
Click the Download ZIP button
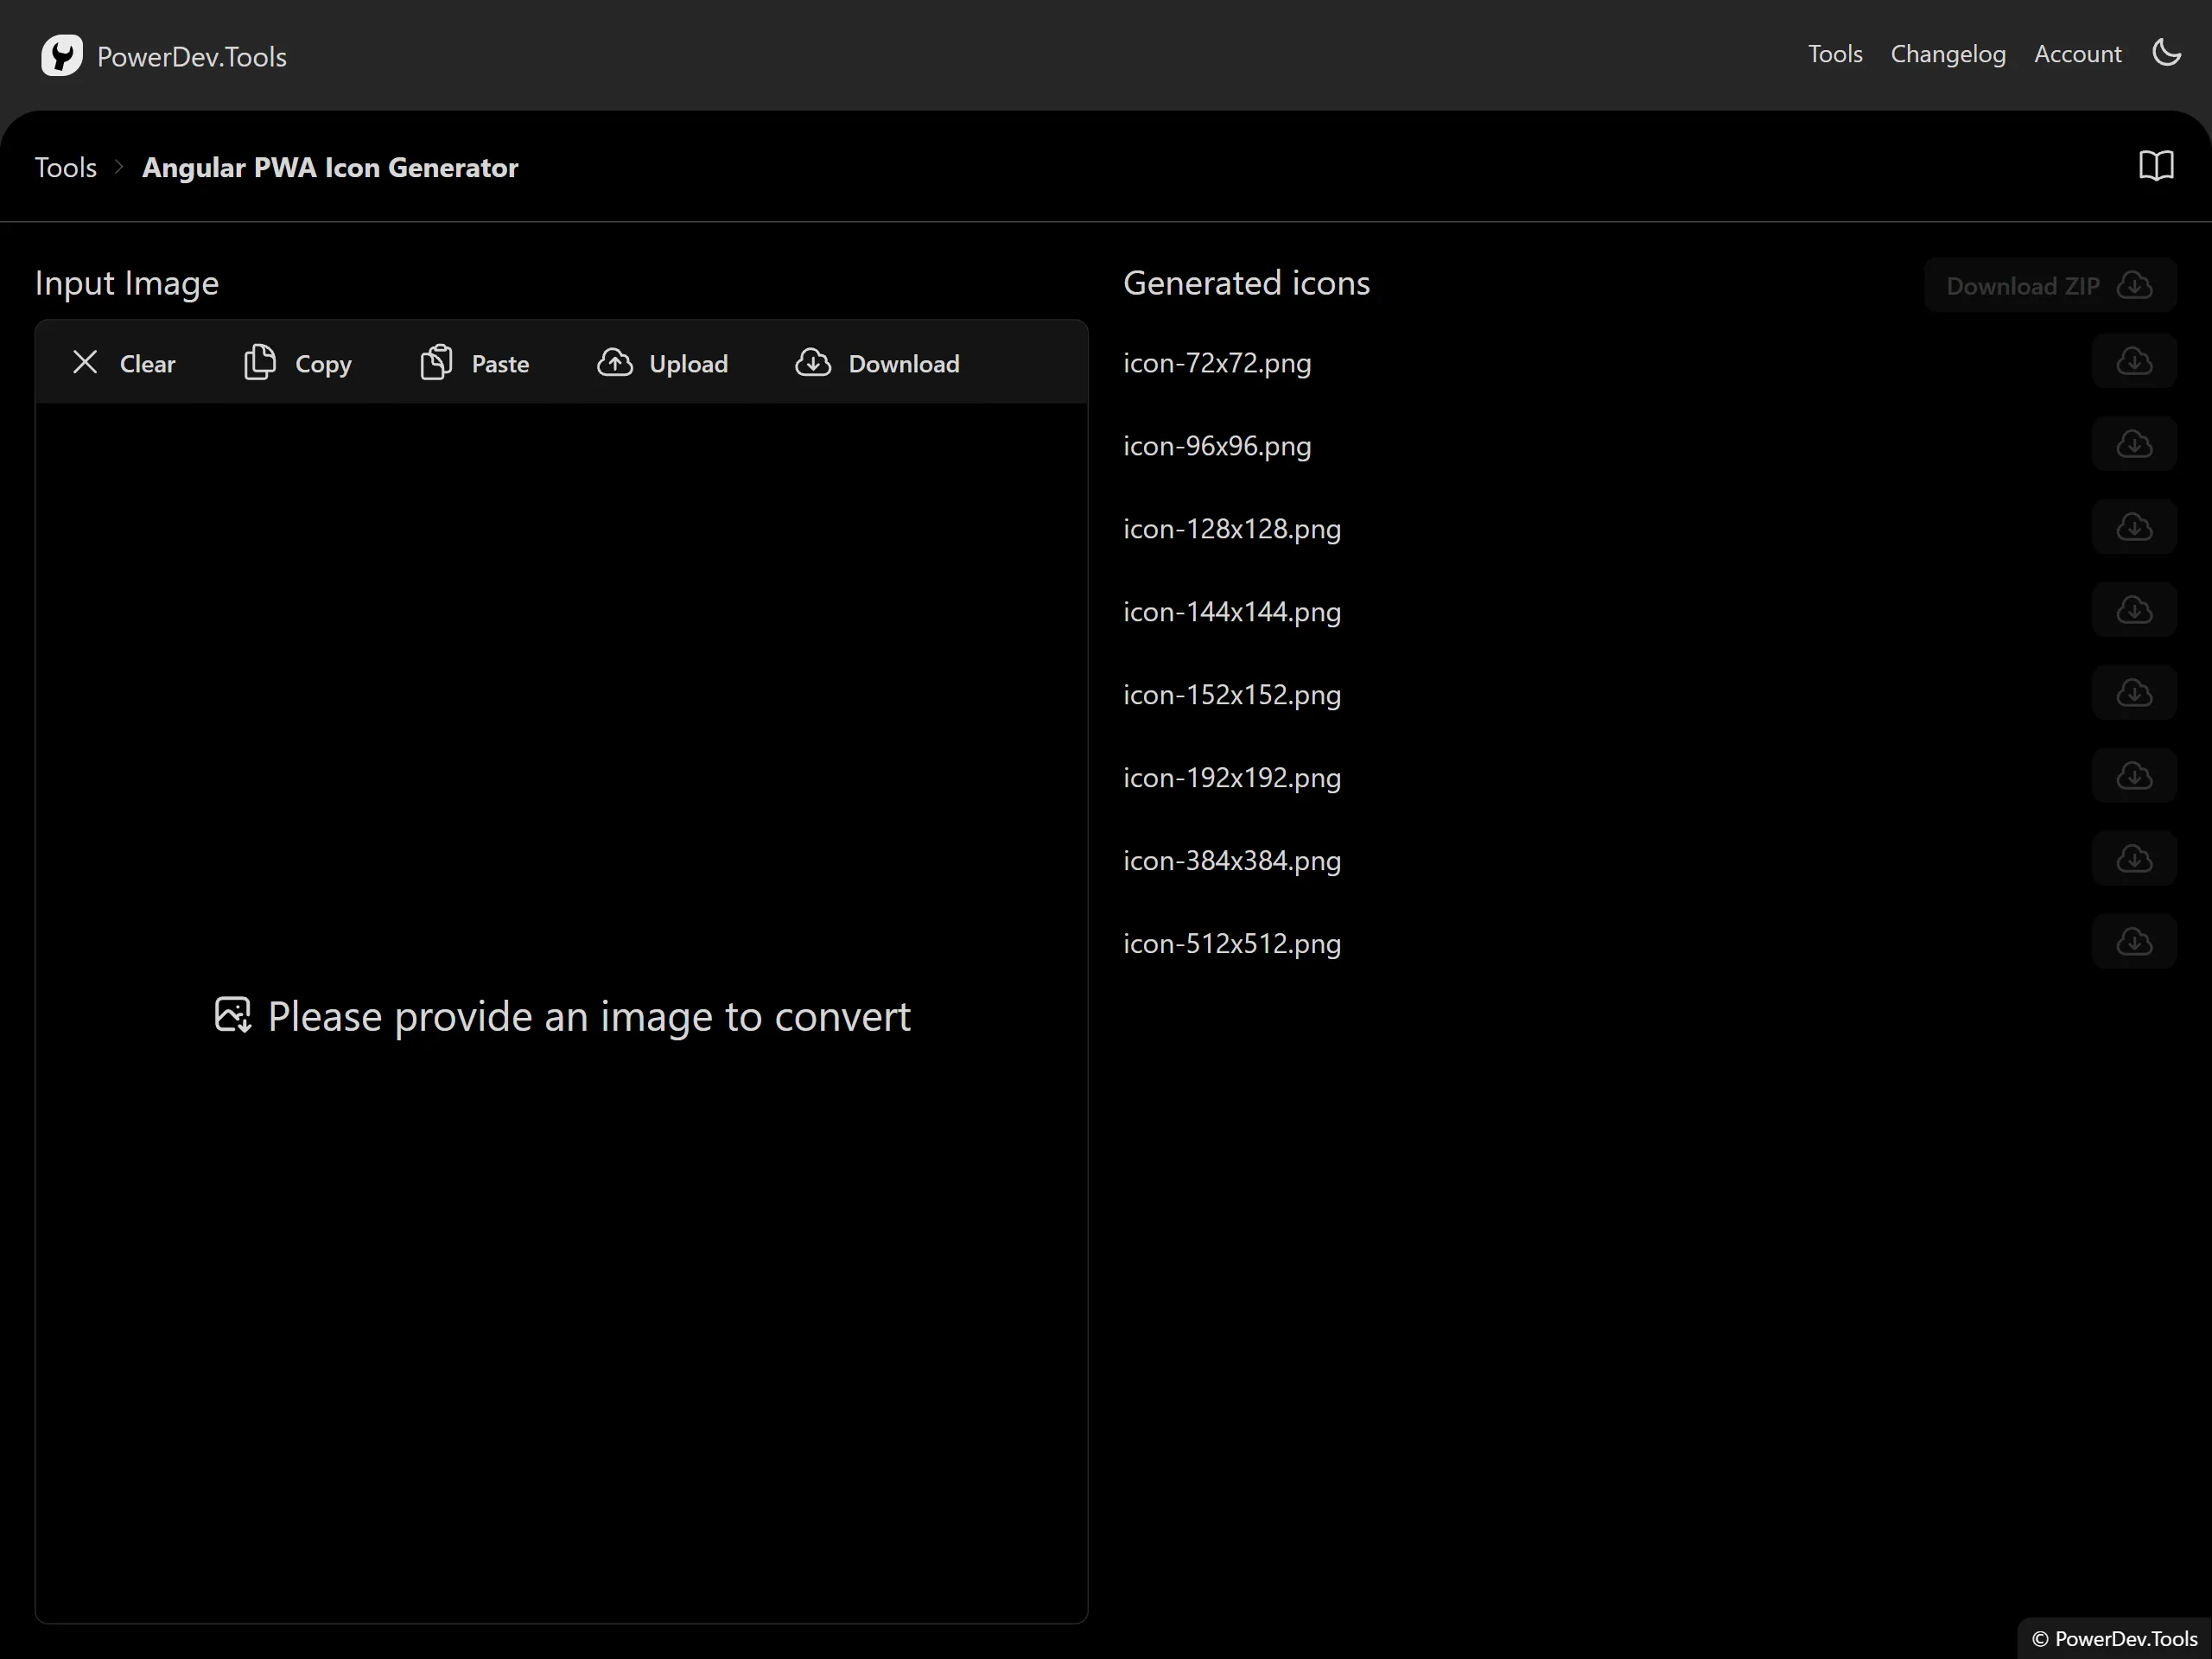tap(2049, 286)
